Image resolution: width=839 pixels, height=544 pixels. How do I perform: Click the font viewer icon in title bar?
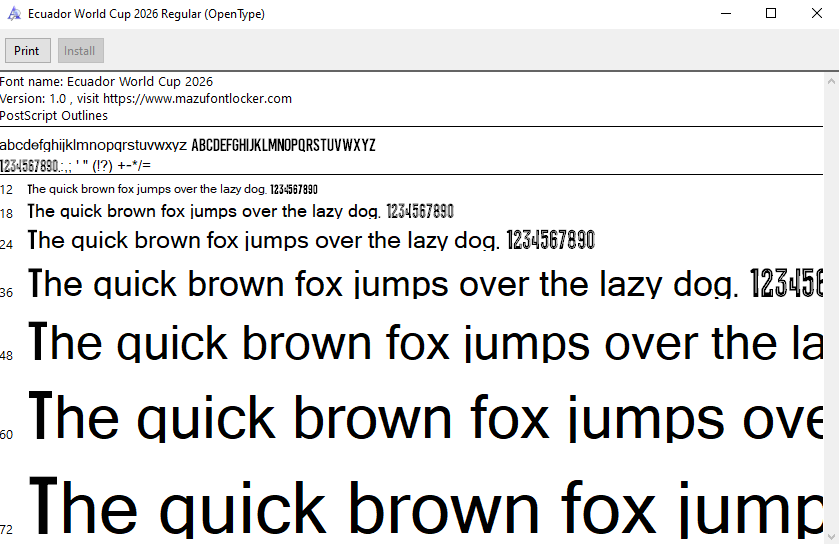coord(14,14)
